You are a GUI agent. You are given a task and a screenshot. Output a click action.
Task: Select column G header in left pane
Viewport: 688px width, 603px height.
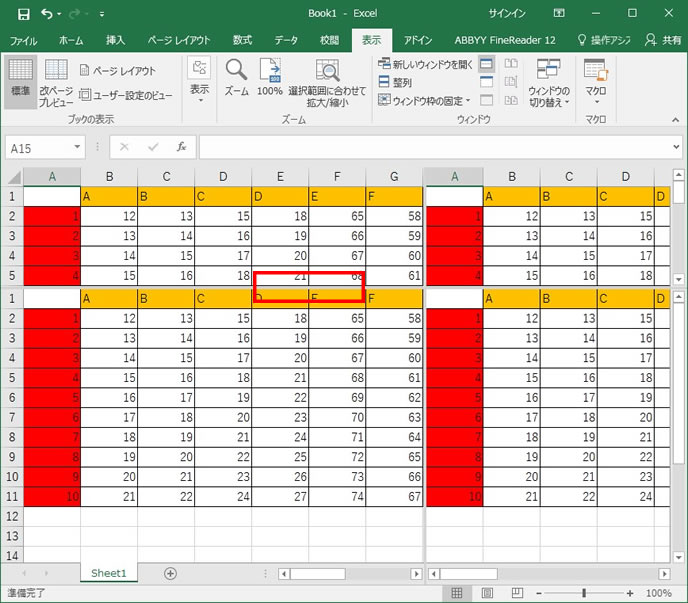394,176
